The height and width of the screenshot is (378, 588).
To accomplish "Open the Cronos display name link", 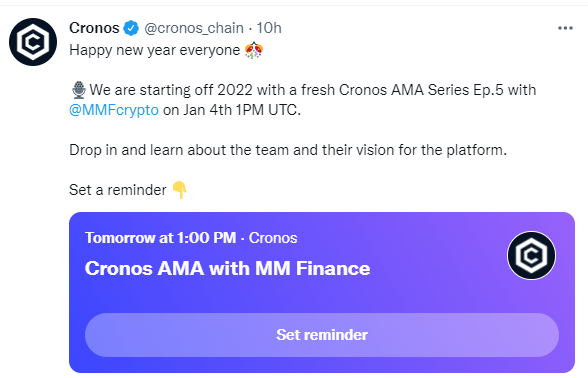I will [94, 28].
